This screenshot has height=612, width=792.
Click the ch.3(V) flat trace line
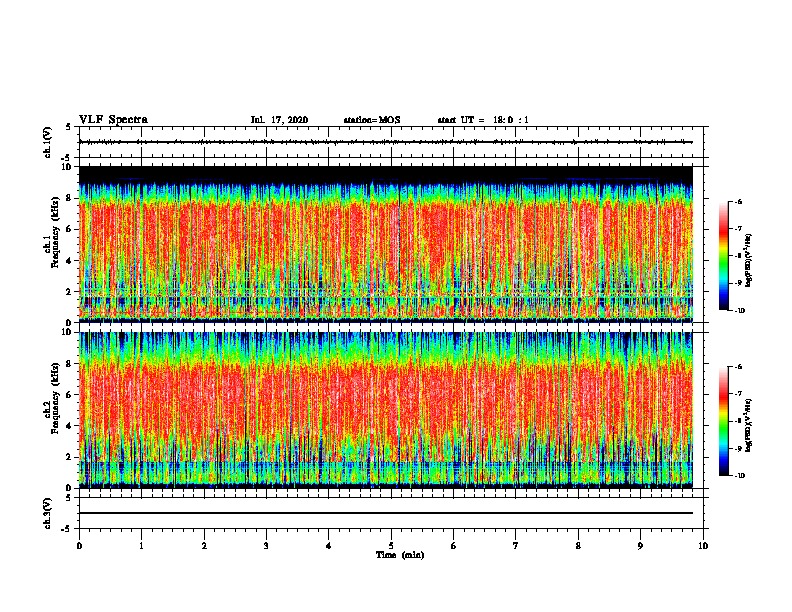coord(385,513)
